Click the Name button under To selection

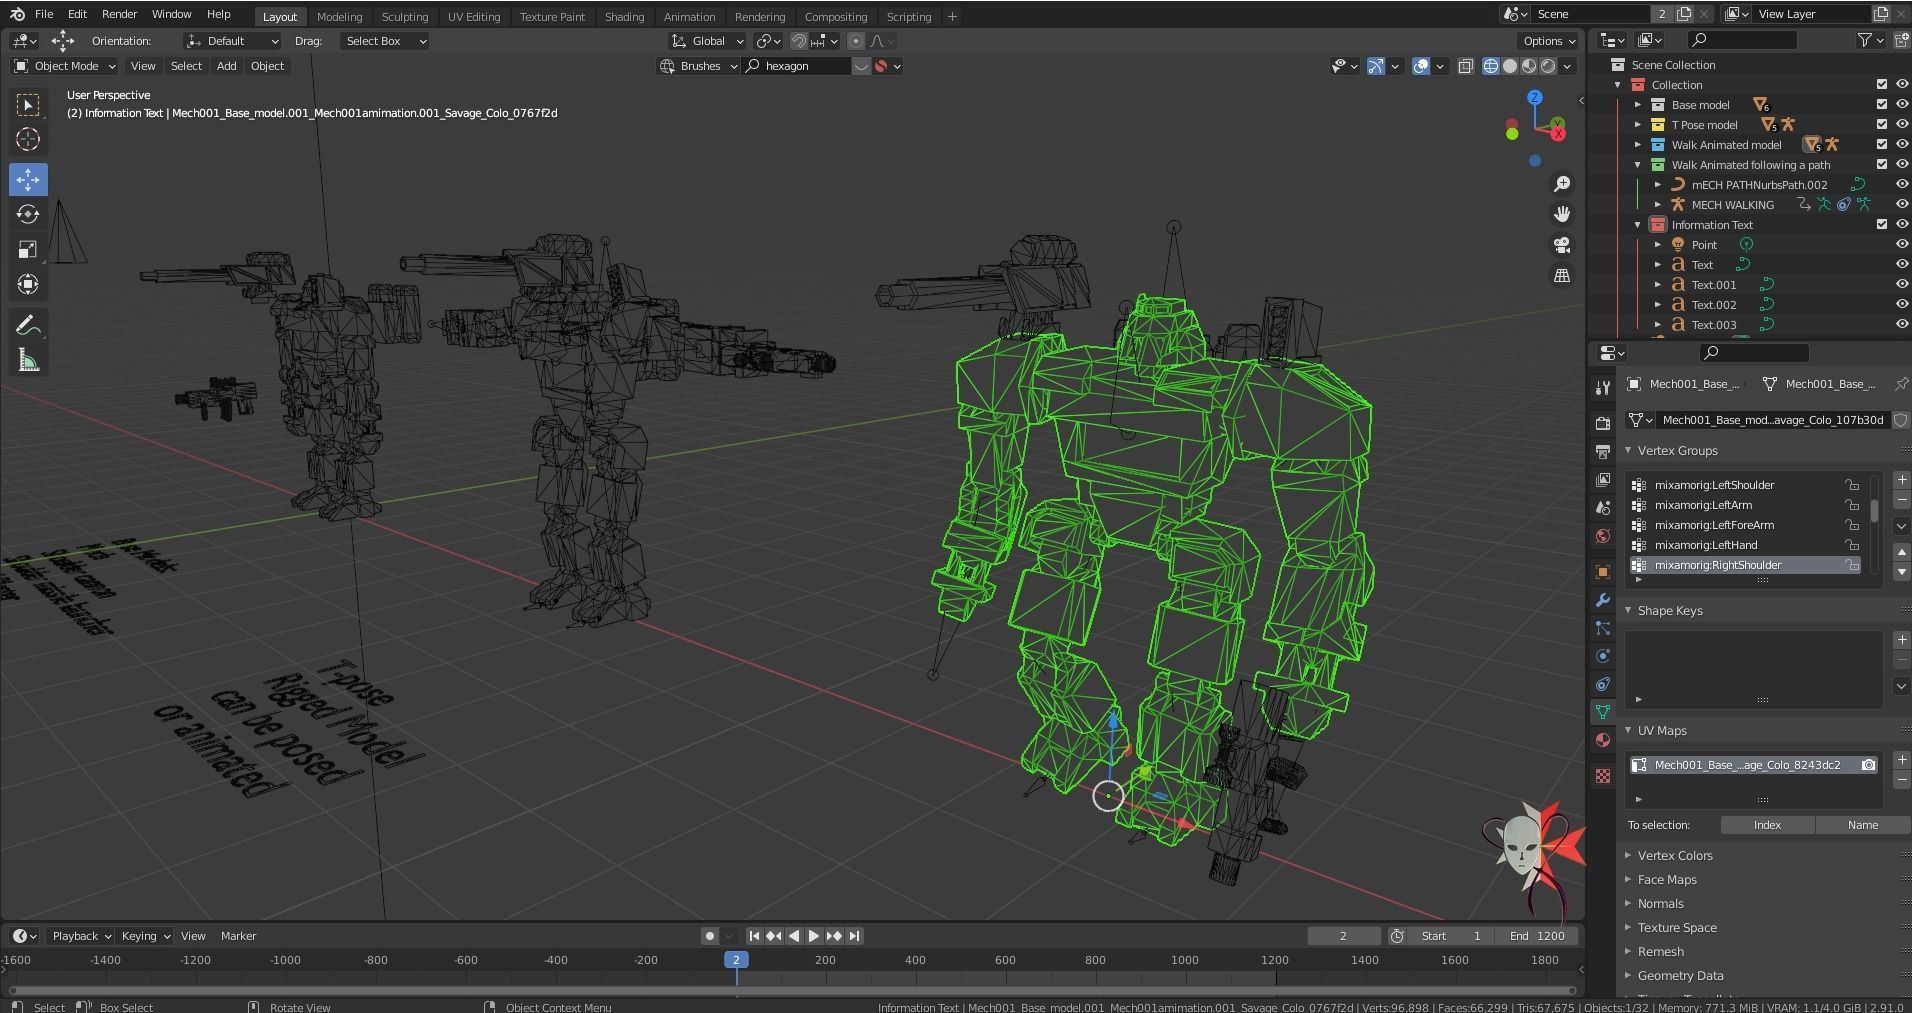click(x=1861, y=824)
